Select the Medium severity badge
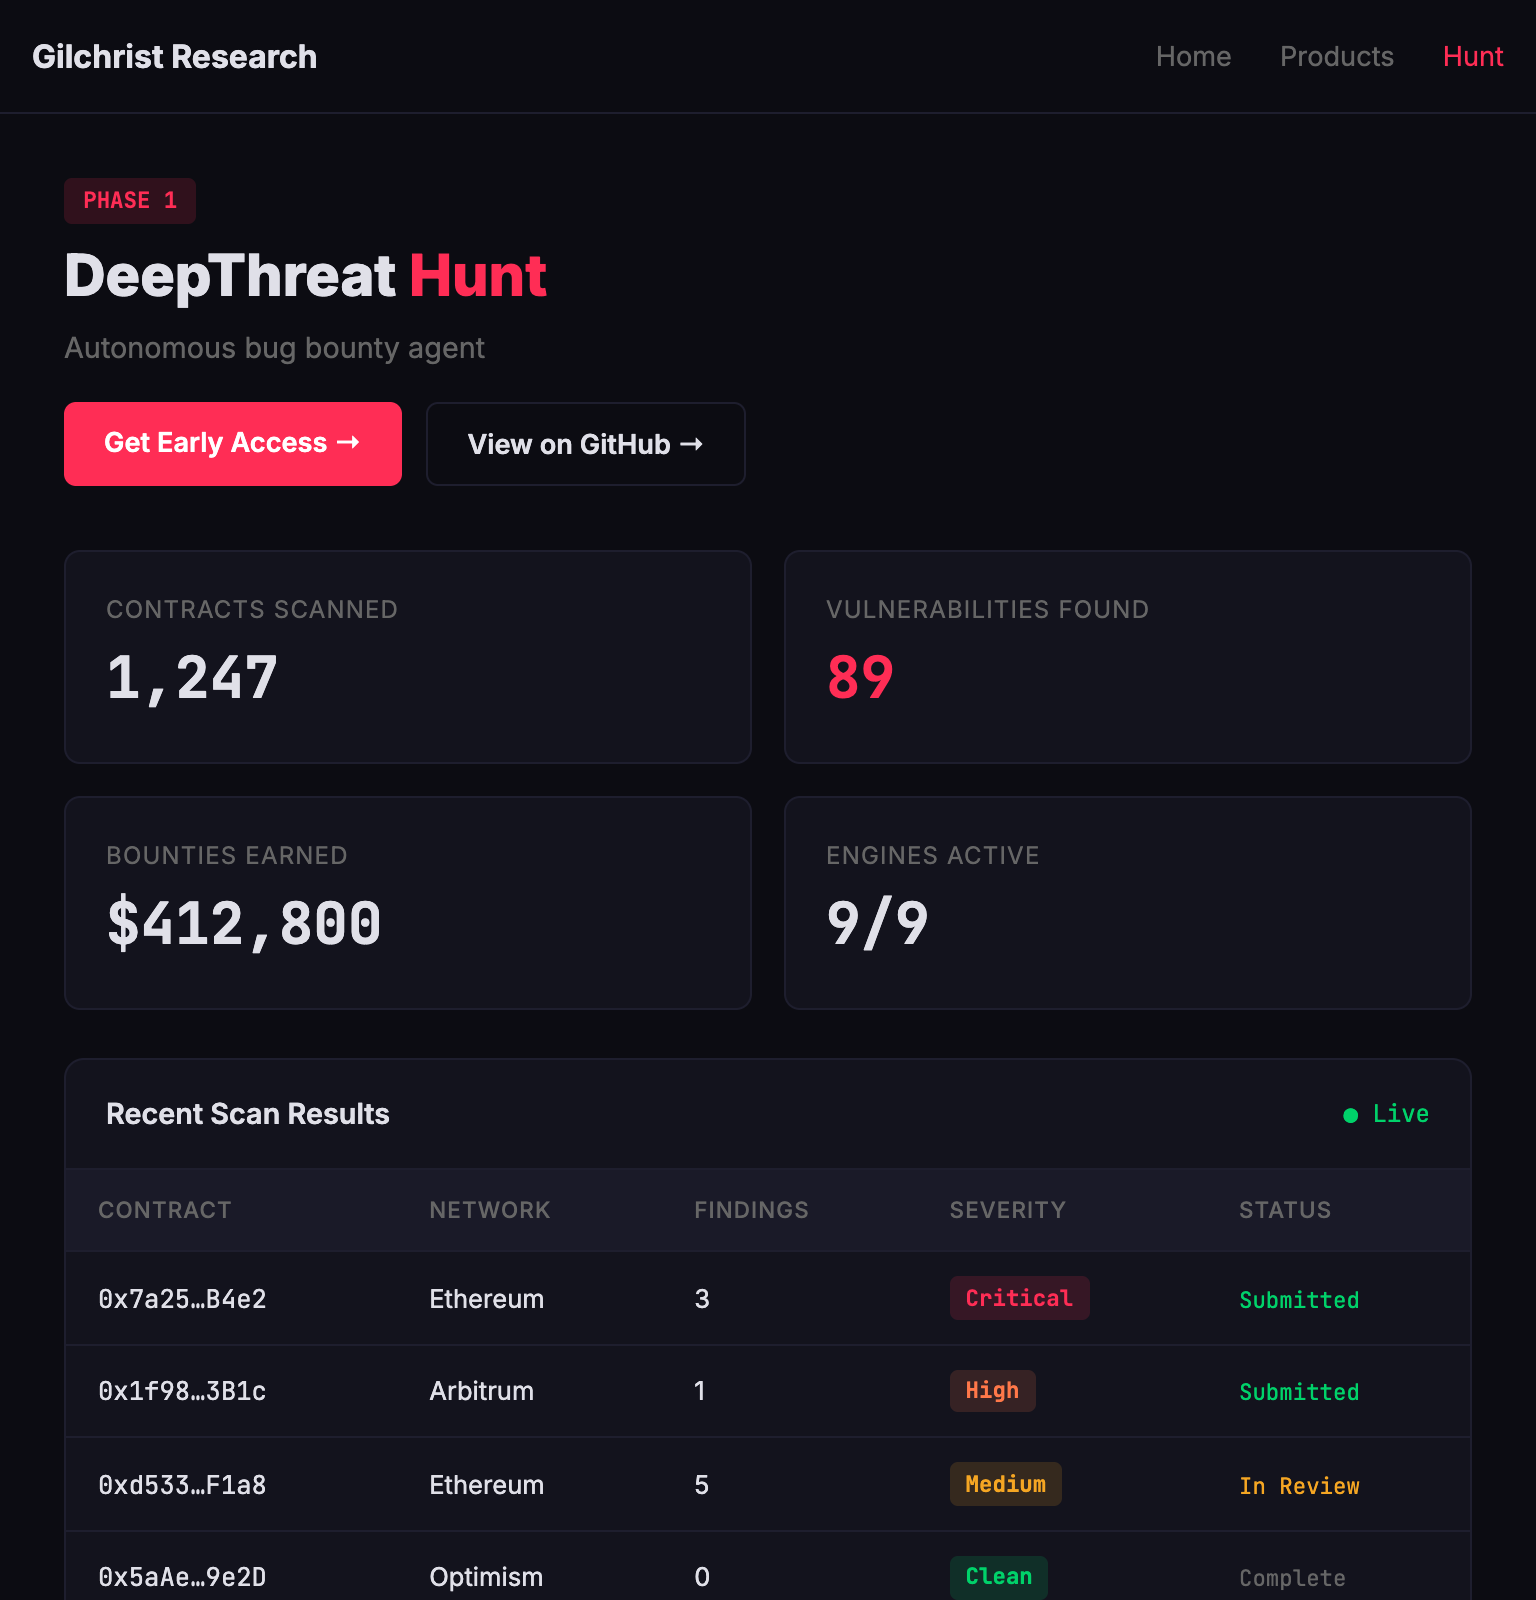Viewport: 1536px width, 1600px height. [1005, 1484]
